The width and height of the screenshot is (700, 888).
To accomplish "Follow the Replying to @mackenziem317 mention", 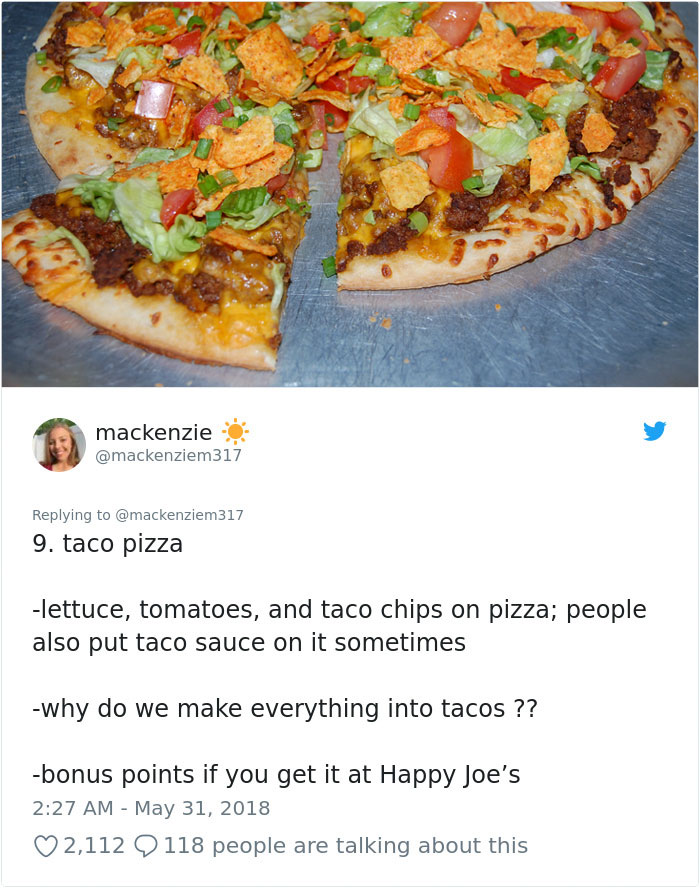I will tap(179, 515).
